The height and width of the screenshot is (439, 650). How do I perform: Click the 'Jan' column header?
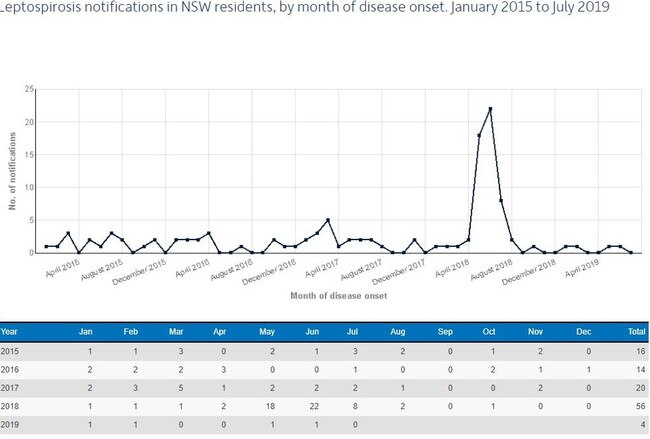pyautogui.click(x=86, y=332)
